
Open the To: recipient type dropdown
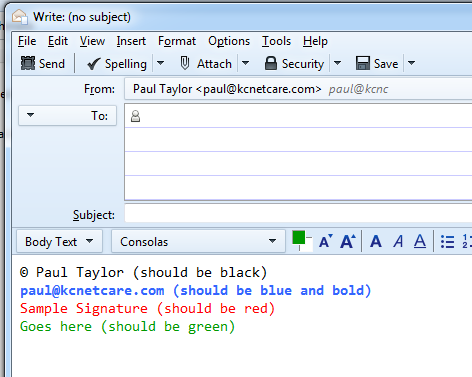point(67,115)
